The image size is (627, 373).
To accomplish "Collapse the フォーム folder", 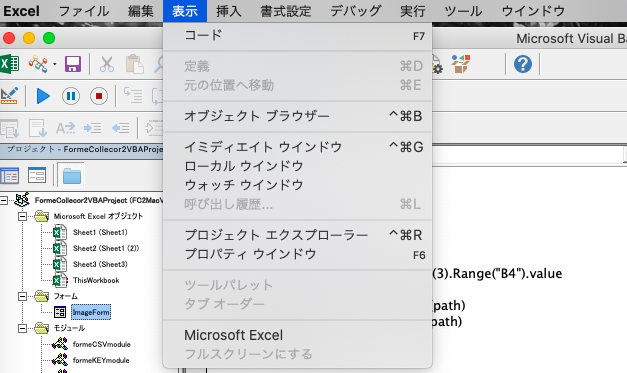I will click(23, 296).
